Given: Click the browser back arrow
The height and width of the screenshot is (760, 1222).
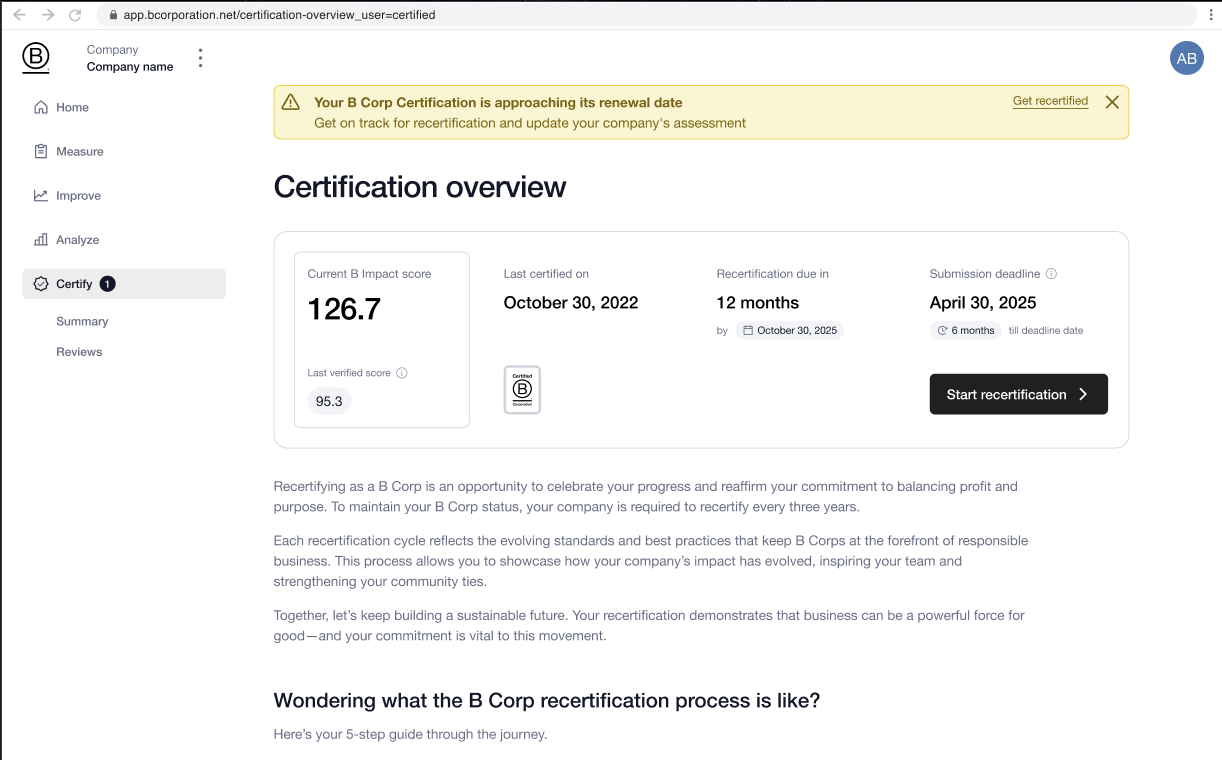Looking at the screenshot, I should [x=19, y=15].
